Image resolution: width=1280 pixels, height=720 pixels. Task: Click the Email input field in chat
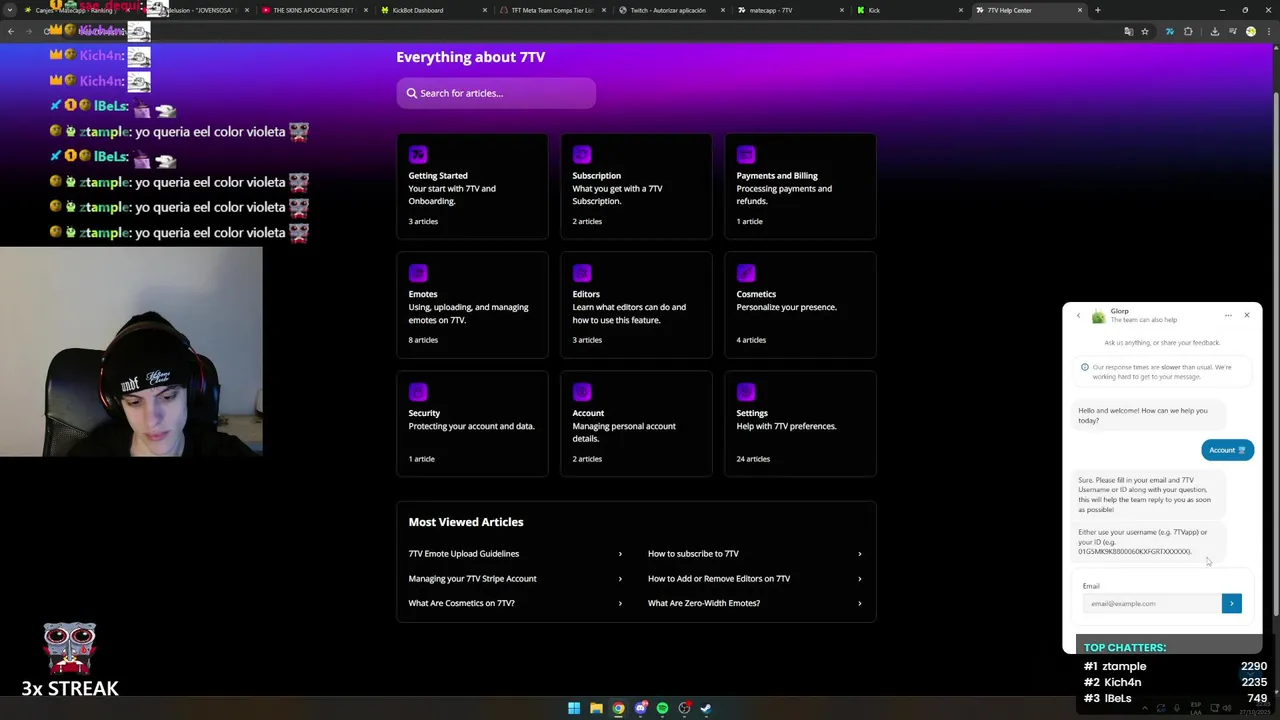[x=1152, y=603]
